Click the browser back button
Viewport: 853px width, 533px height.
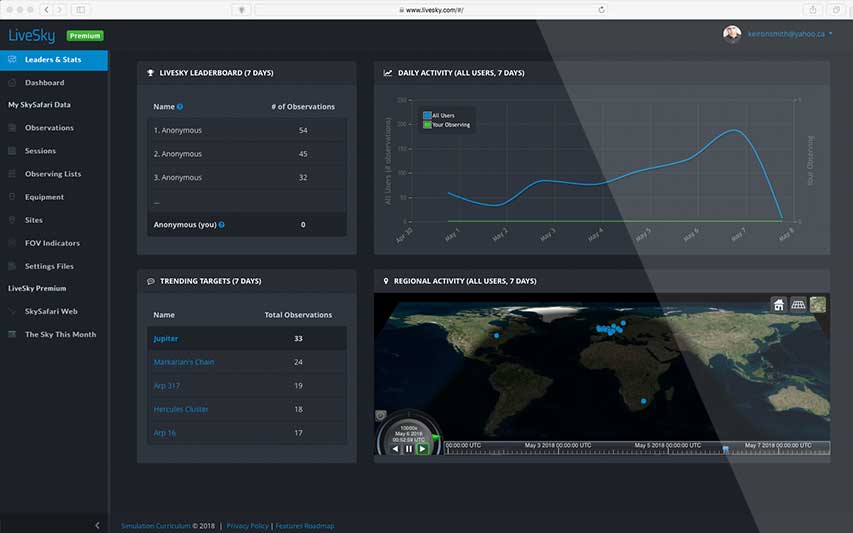(x=47, y=10)
